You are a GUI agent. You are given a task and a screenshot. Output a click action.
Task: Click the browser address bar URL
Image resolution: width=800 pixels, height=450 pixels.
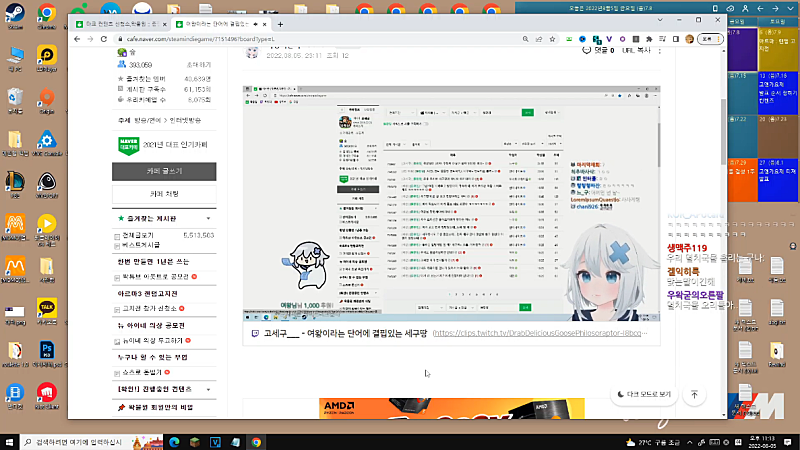click(x=201, y=39)
